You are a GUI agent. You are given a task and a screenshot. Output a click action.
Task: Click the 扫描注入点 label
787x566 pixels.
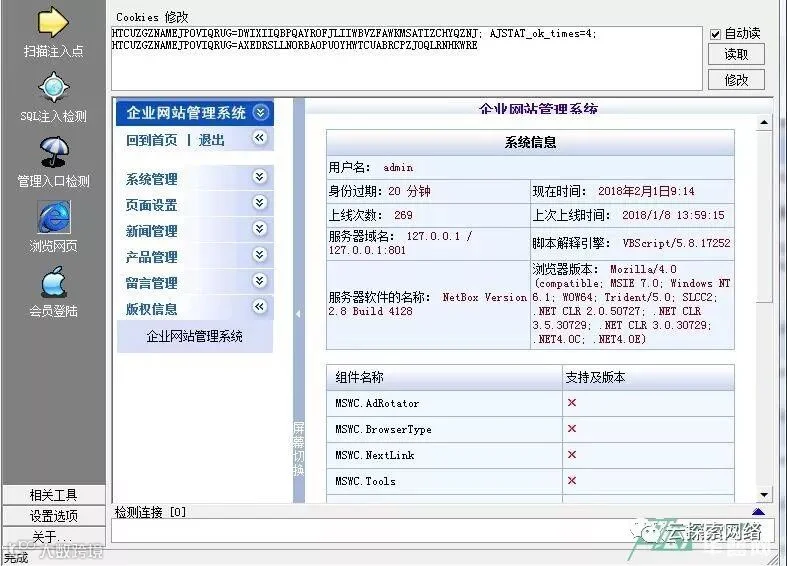click(54, 51)
